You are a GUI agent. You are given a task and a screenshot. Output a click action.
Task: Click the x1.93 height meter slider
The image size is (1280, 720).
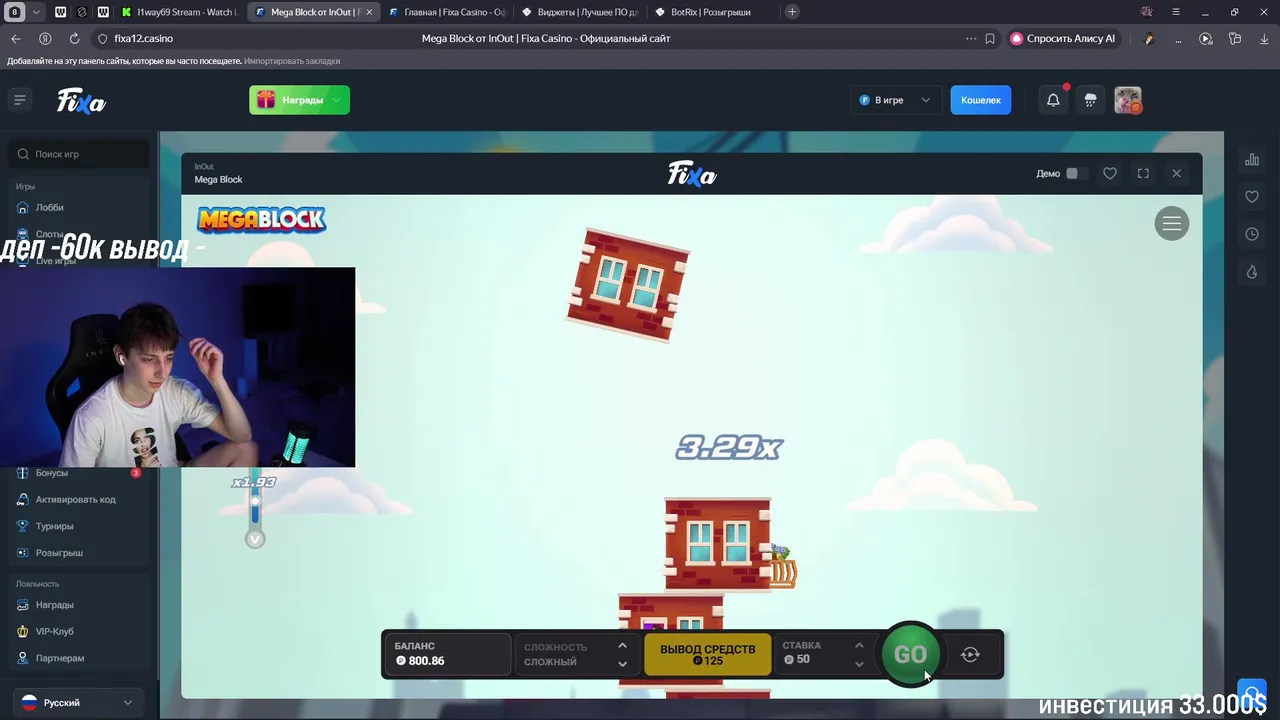(255, 500)
